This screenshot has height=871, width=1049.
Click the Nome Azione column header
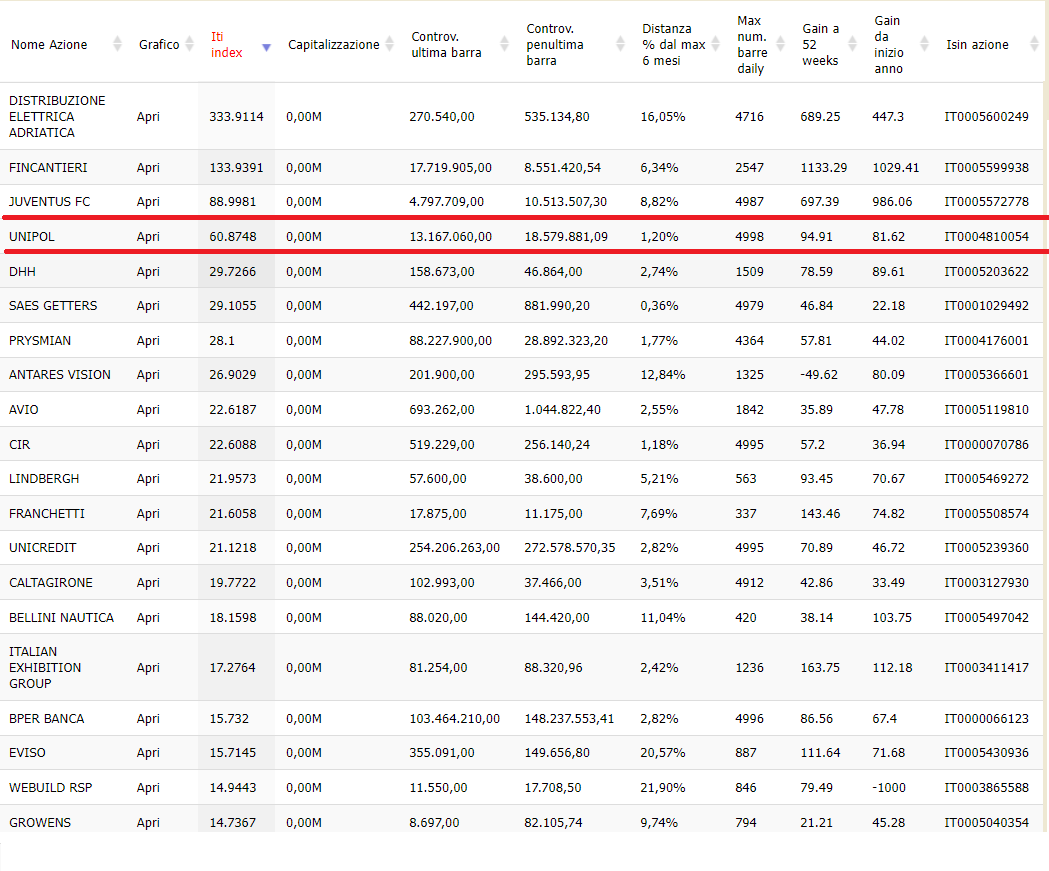(49, 44)
